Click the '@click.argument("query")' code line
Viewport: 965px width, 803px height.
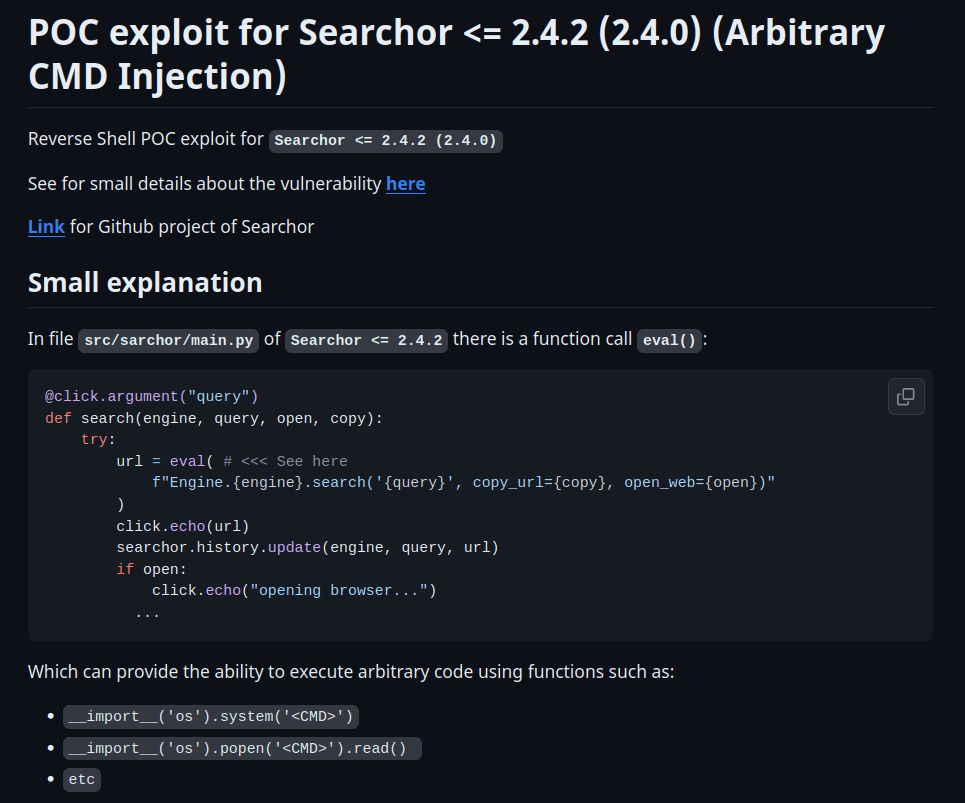click(x=151, y=397)
